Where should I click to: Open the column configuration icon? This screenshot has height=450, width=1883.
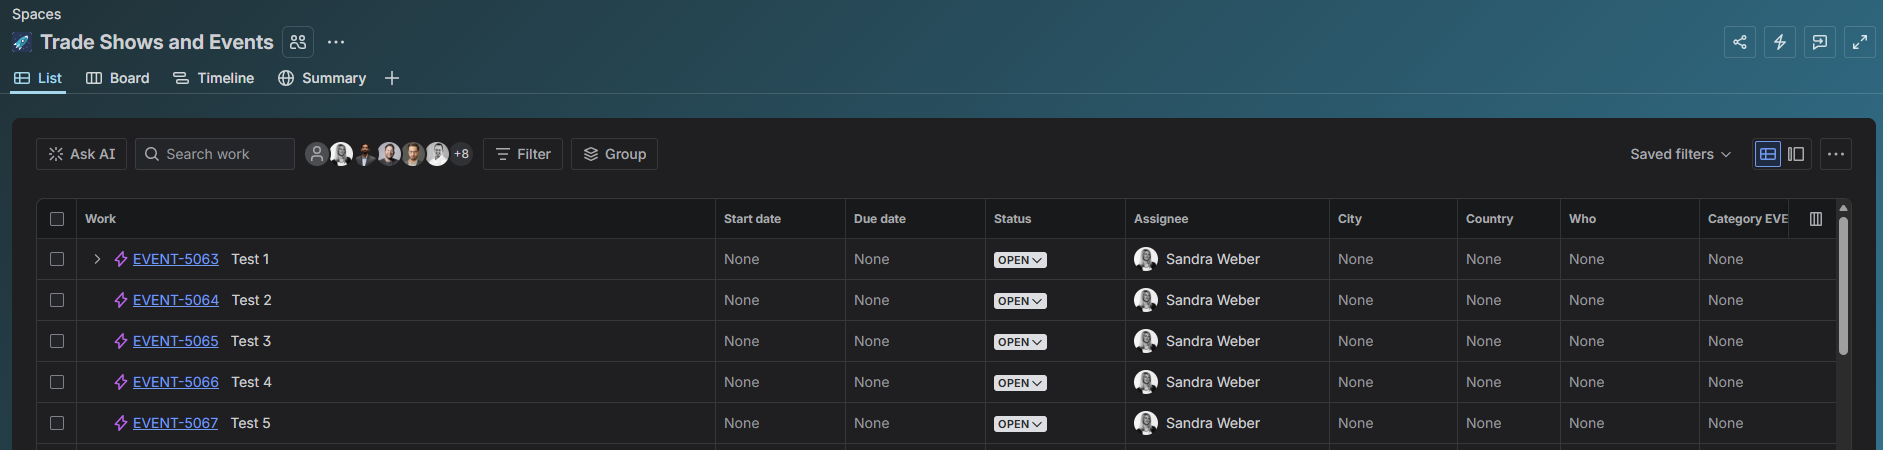pos(1816,219)
